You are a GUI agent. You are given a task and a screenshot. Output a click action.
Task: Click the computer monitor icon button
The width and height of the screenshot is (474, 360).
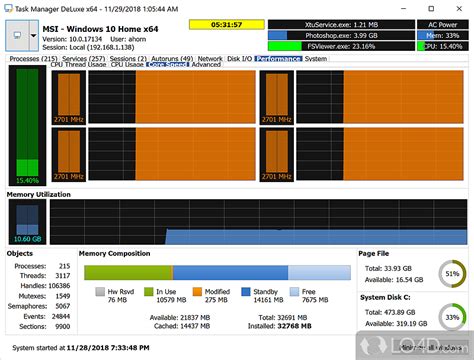pyautogui.click(x=18, y=35)
